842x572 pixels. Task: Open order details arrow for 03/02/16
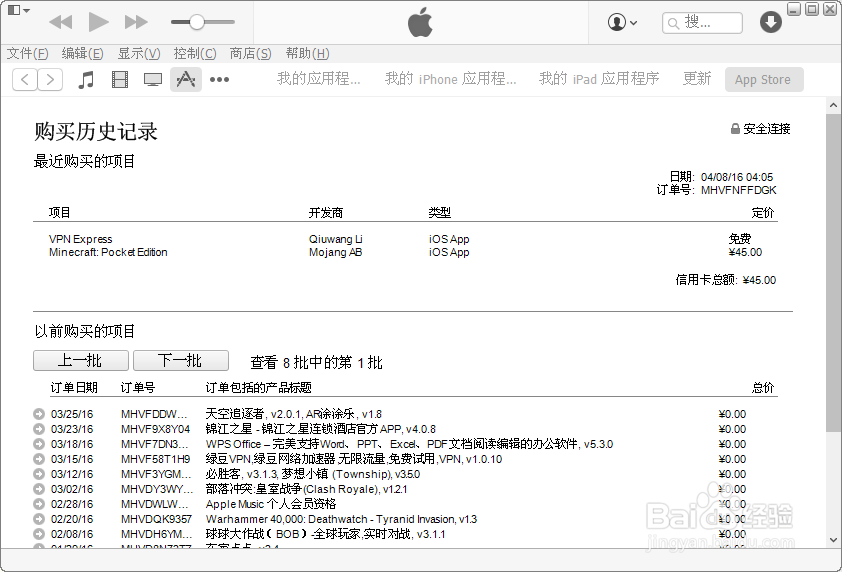click(x=38, y=489)
